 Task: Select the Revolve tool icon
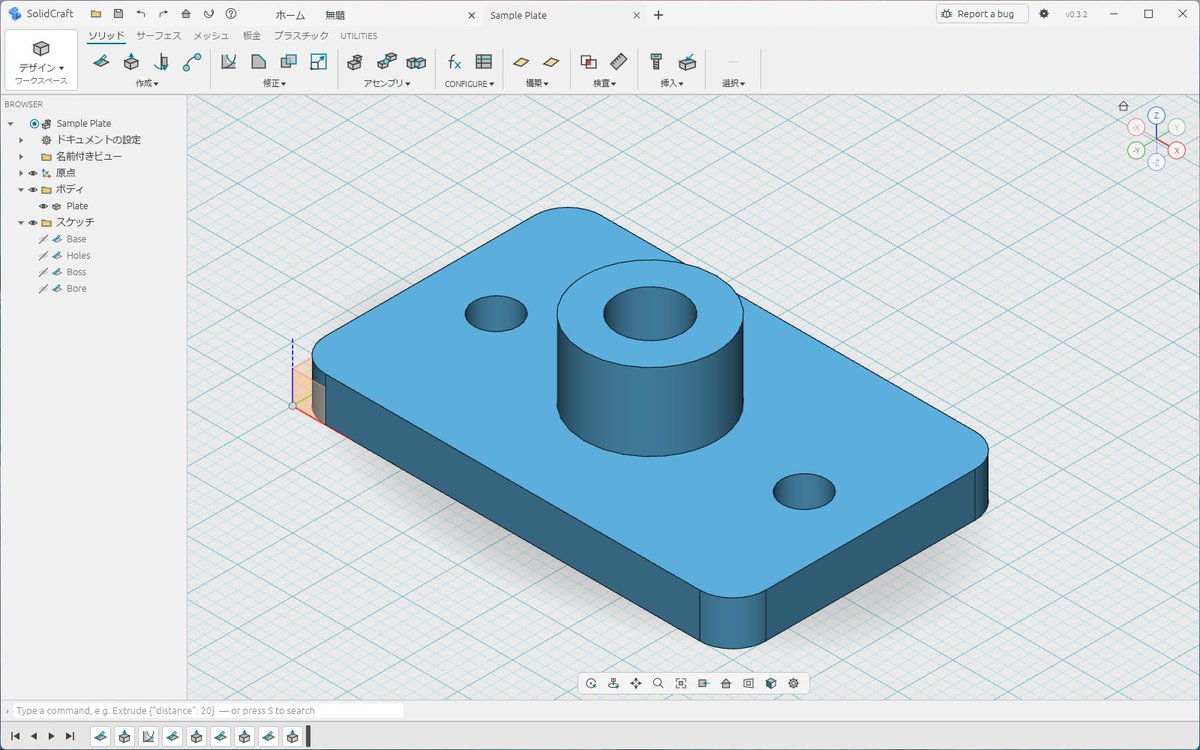coord(161,62)
